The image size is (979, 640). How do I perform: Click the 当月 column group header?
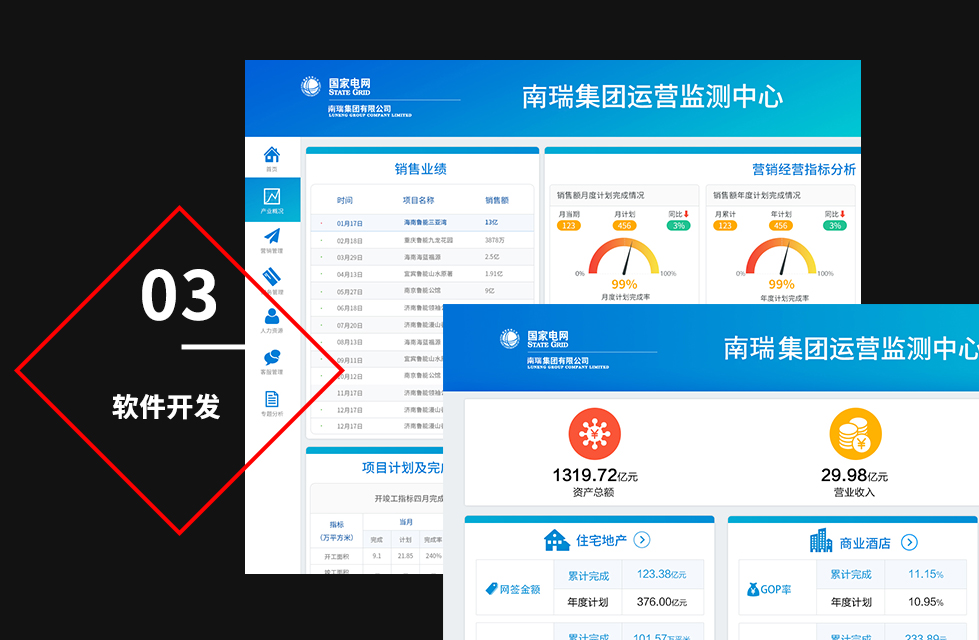tap(406, 522)
